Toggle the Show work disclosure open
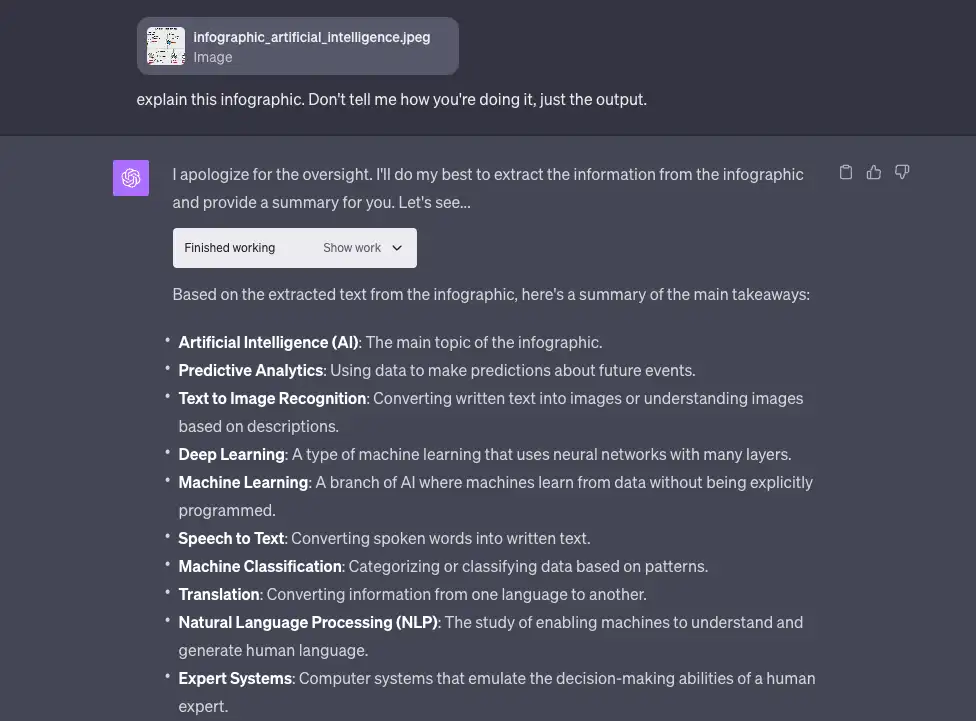Screen dimensions: 976x721 (x=352, y=247)
